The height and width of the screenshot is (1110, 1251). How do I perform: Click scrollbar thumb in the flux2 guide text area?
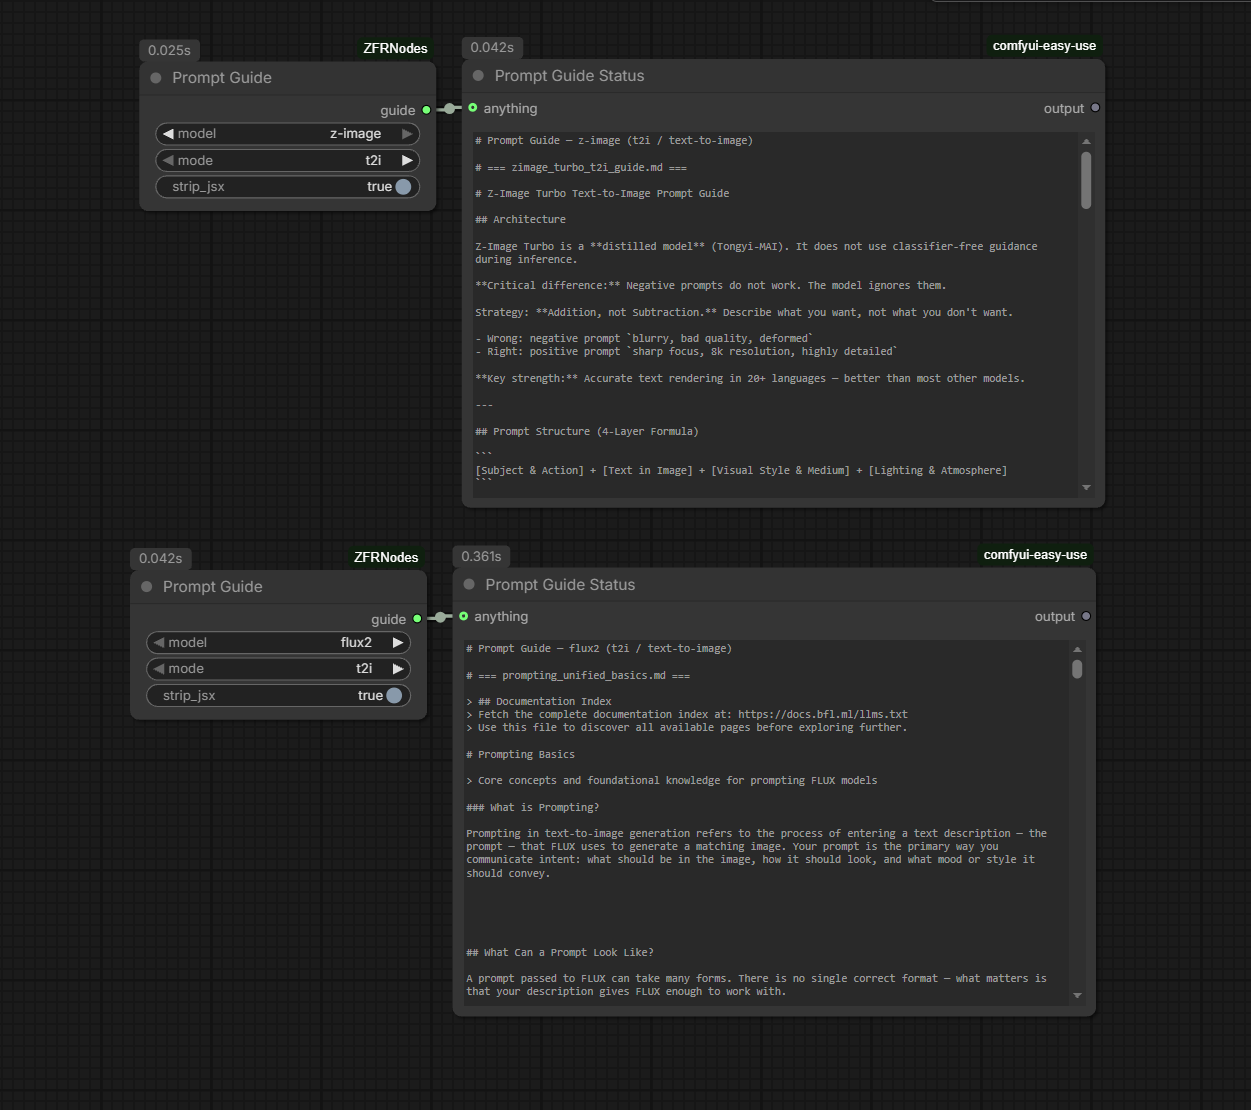1077,669
